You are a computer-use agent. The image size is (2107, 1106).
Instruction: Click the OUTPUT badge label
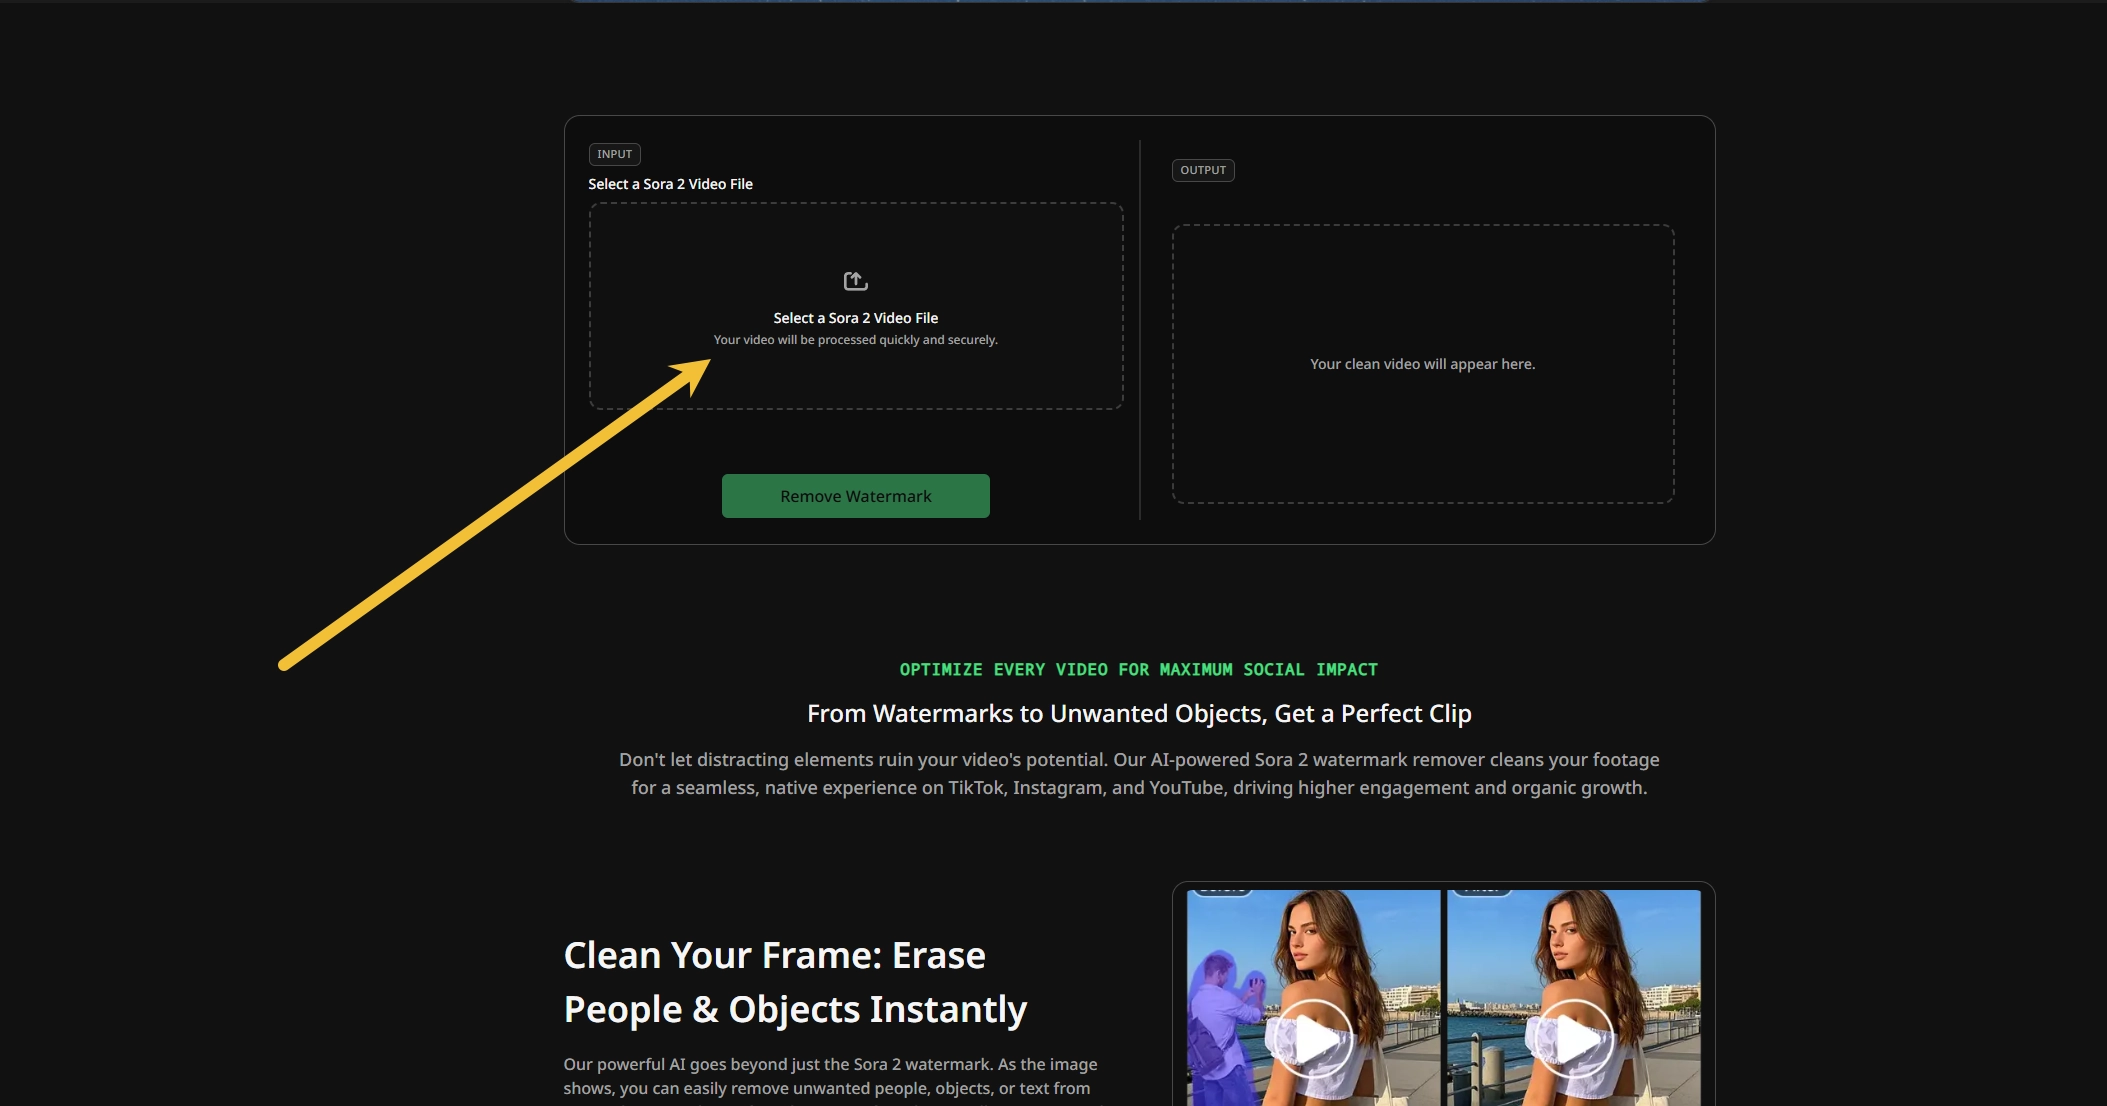1202,170
